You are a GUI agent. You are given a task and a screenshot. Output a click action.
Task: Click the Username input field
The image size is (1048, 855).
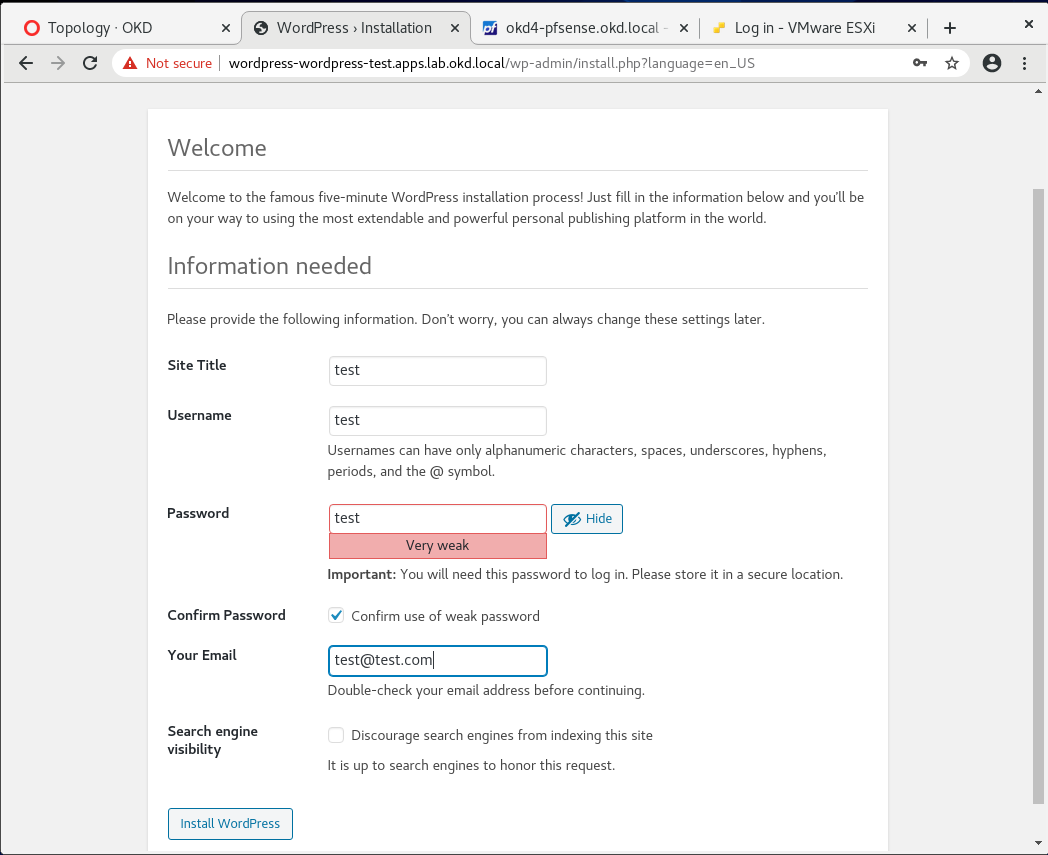point(438,420)
